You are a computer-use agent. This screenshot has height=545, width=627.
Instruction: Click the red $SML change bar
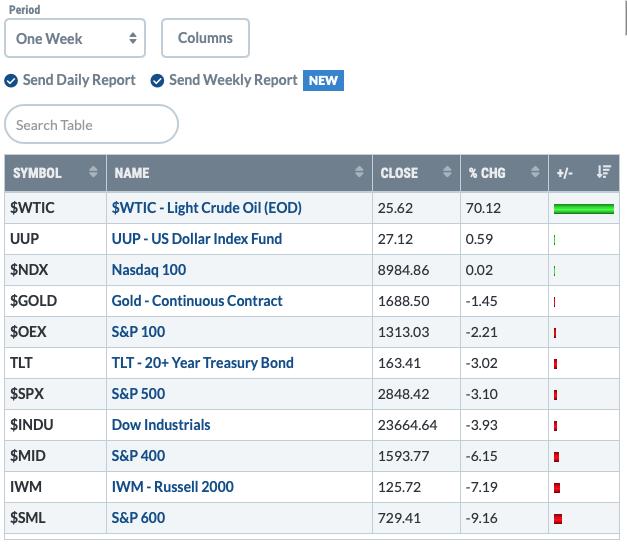558,519
